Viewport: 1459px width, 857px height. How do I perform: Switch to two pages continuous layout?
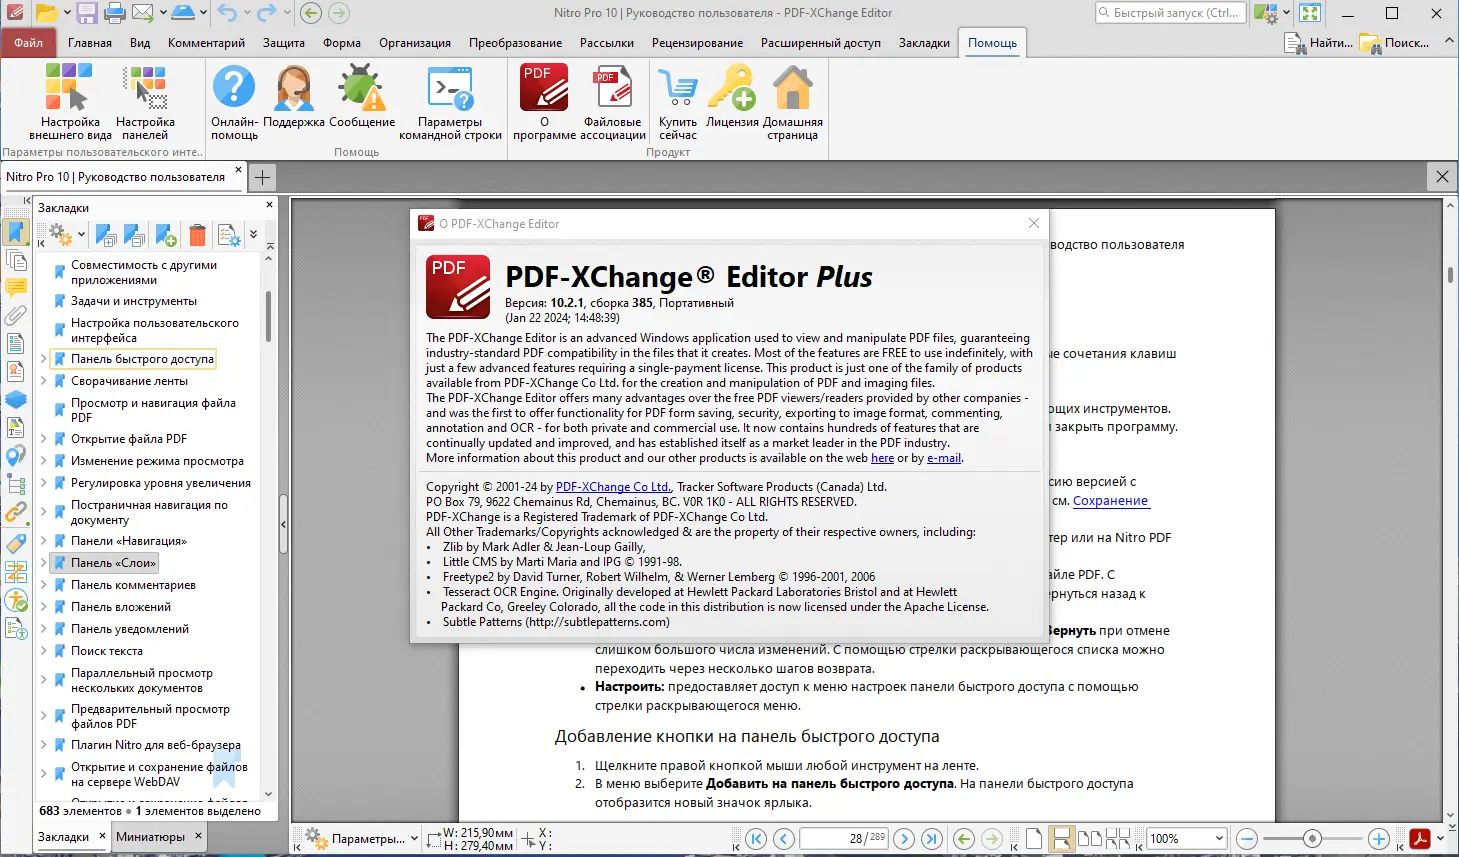click(1118, 839)
